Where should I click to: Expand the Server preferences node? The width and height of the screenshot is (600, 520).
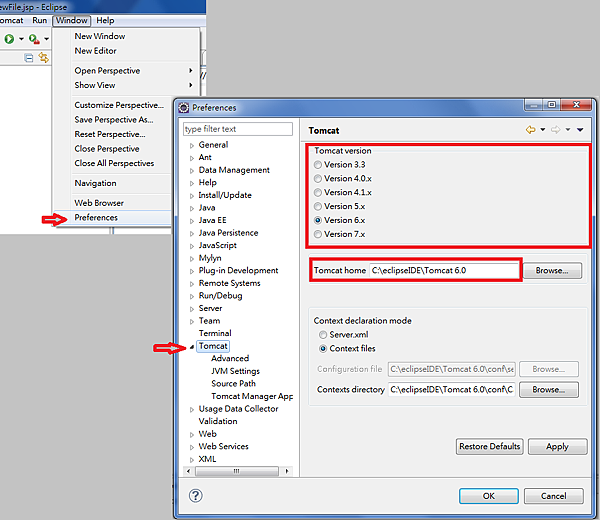(192, 309)
